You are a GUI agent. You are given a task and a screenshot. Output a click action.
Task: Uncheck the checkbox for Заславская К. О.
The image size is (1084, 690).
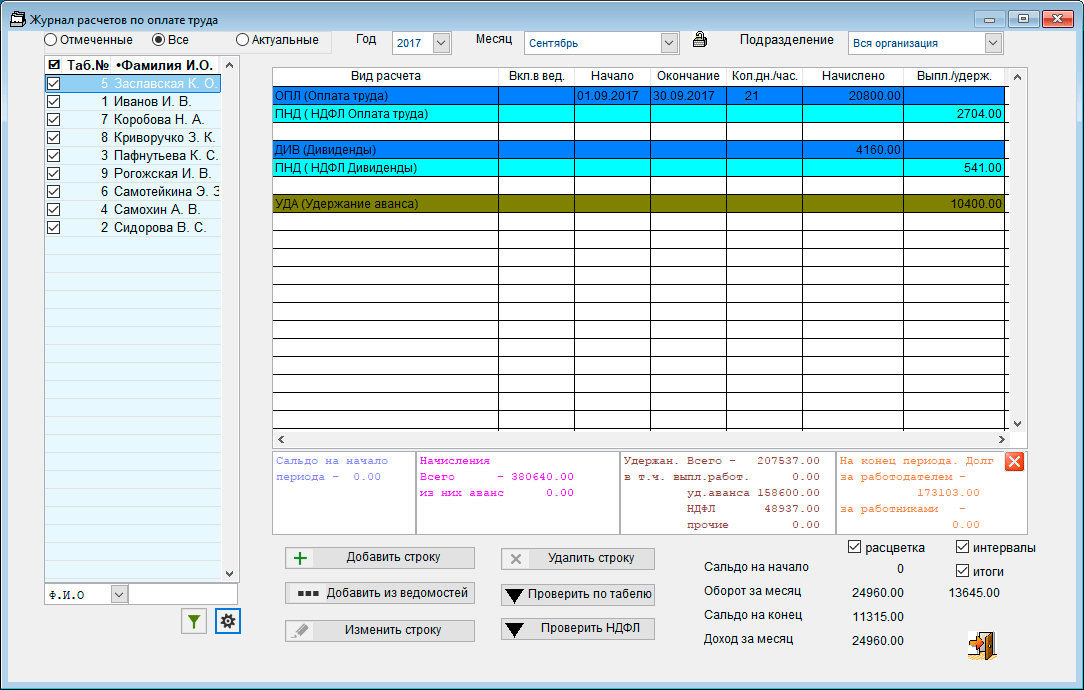[x=53, y=84]
